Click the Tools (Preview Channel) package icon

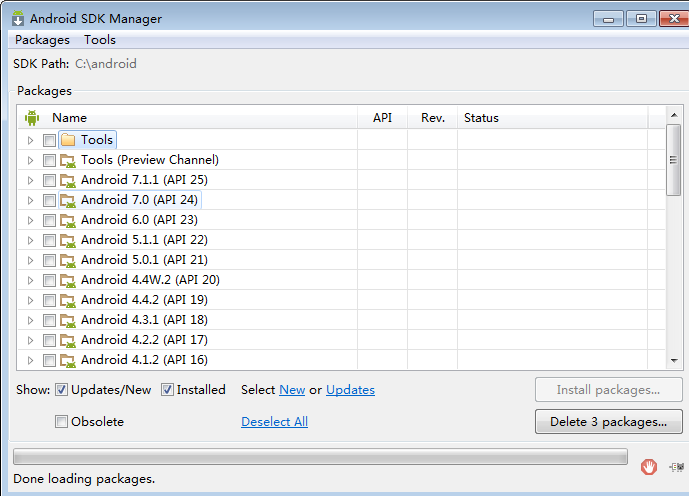(68, 160)
